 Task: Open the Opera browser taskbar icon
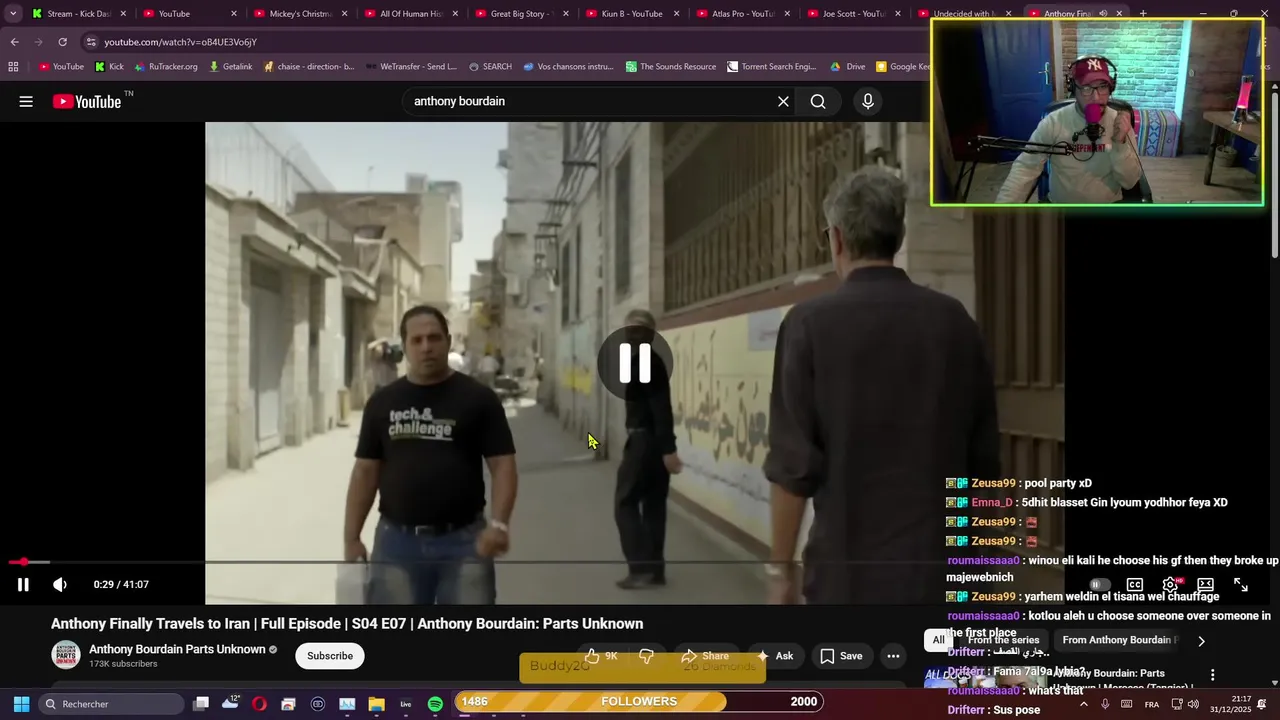tap(259, 704)
